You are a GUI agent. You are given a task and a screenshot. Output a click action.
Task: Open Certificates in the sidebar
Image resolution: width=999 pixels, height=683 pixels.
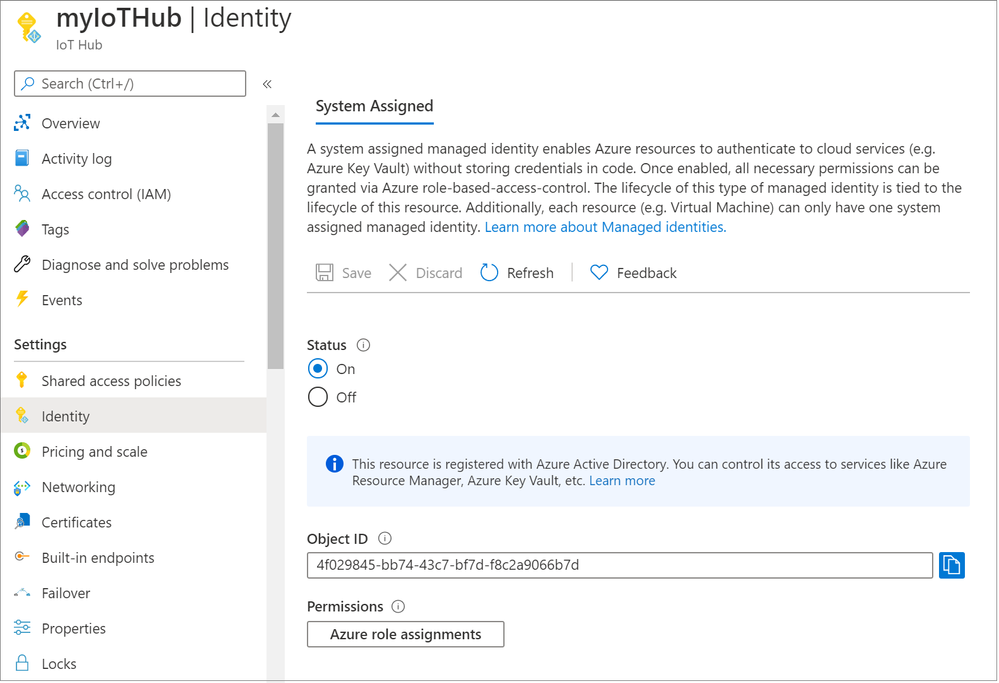pyautogui.click(x=76, y=522)
